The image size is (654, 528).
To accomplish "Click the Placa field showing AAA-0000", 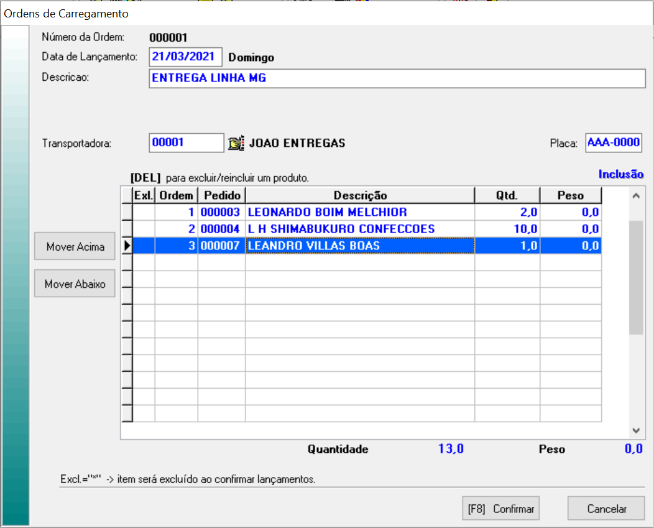I will (612, 143).
